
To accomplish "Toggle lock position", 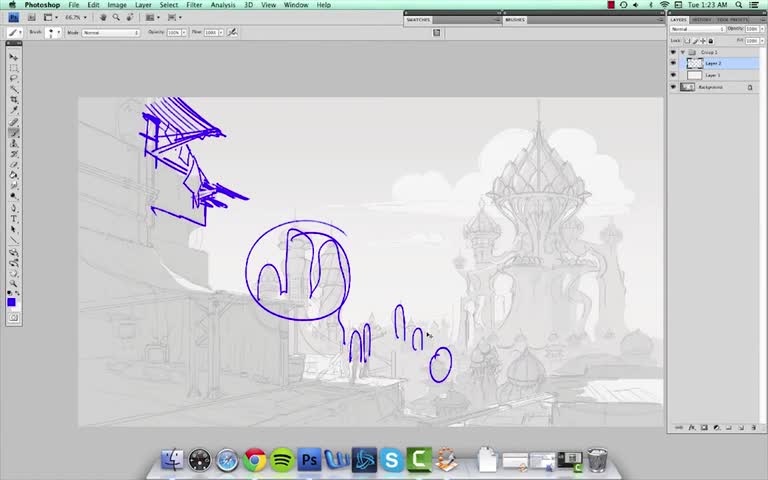I will click(703, 41).
